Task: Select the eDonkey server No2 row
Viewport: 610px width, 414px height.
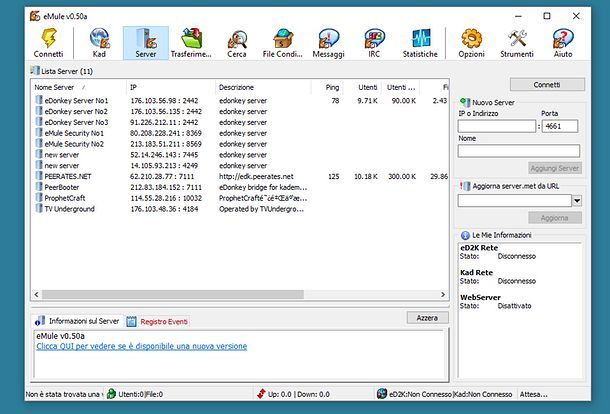Action: click(x=240, y=111)
